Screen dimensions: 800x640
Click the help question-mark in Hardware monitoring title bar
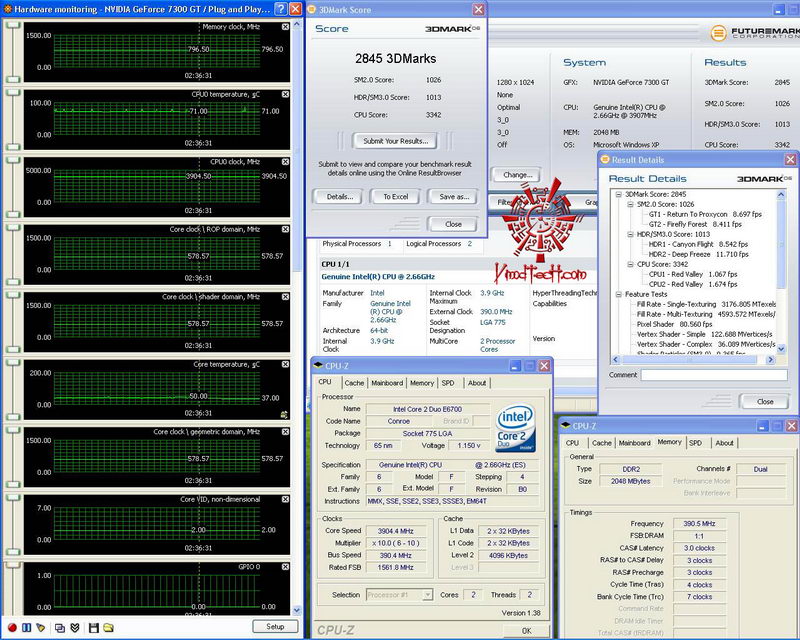281,9
